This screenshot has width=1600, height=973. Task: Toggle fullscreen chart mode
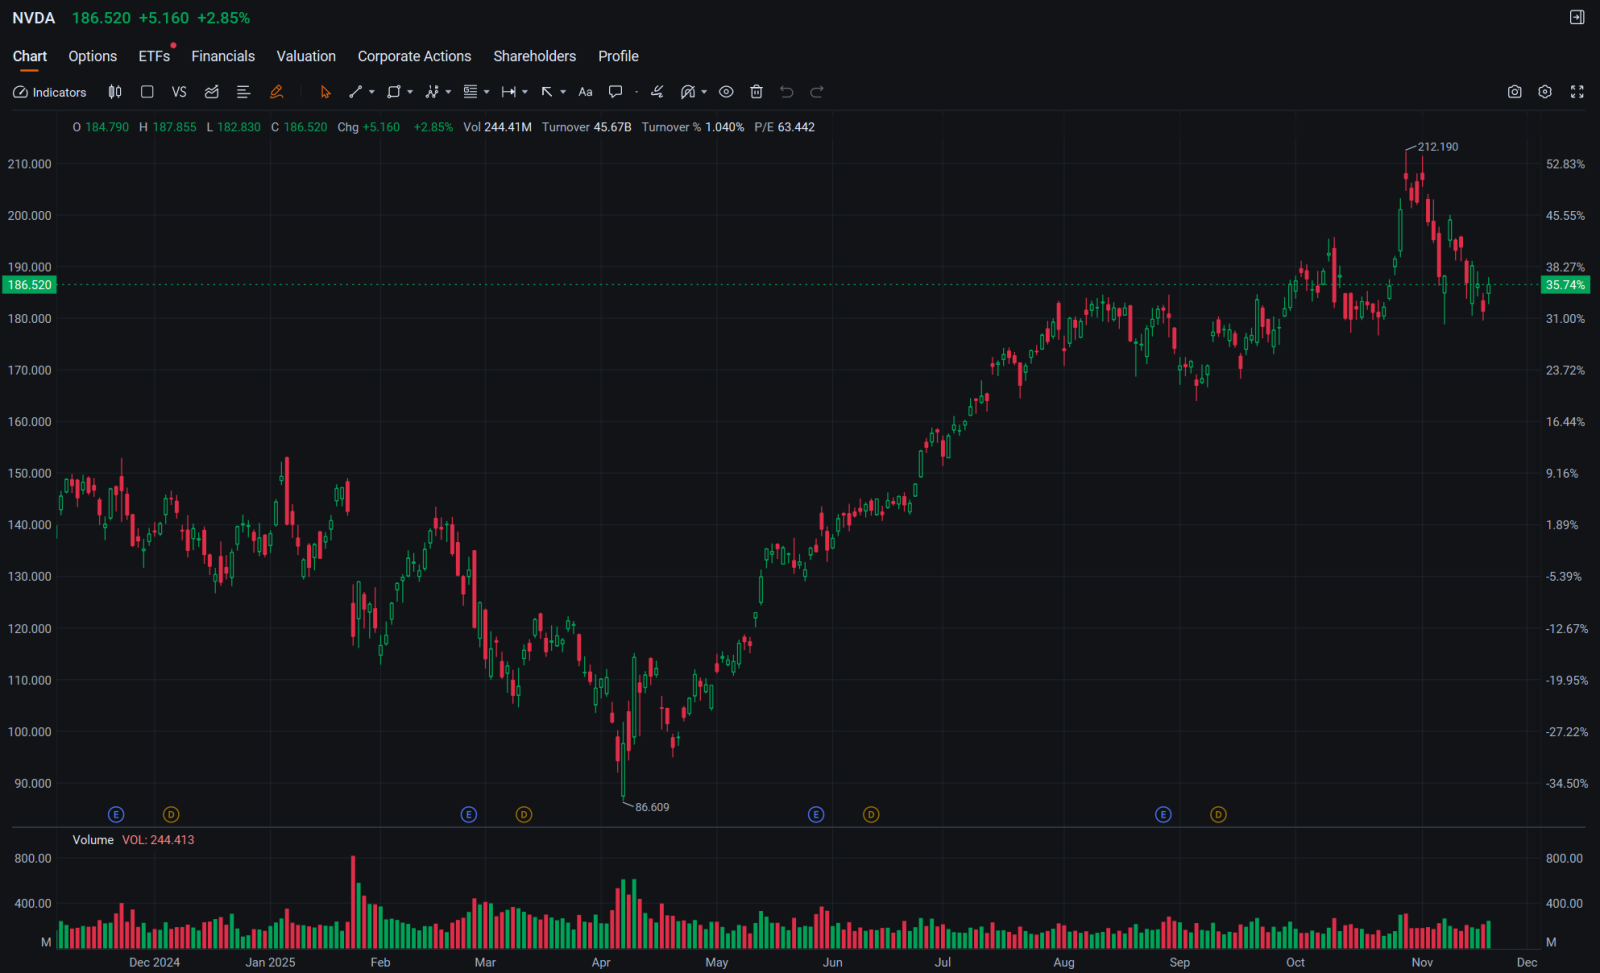tap(1577, 92)
